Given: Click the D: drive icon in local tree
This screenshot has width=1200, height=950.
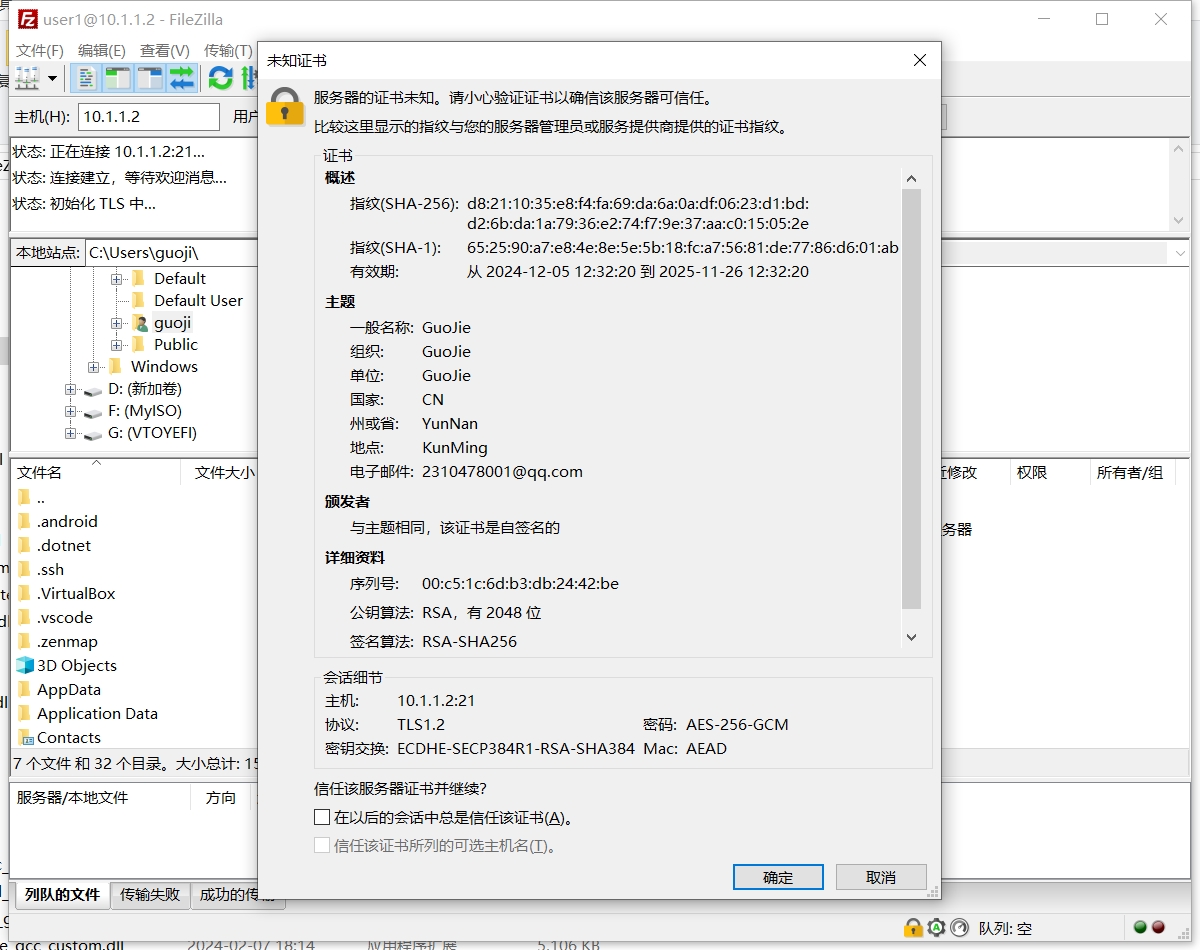Looking at the screenshot, I should 93,389.
